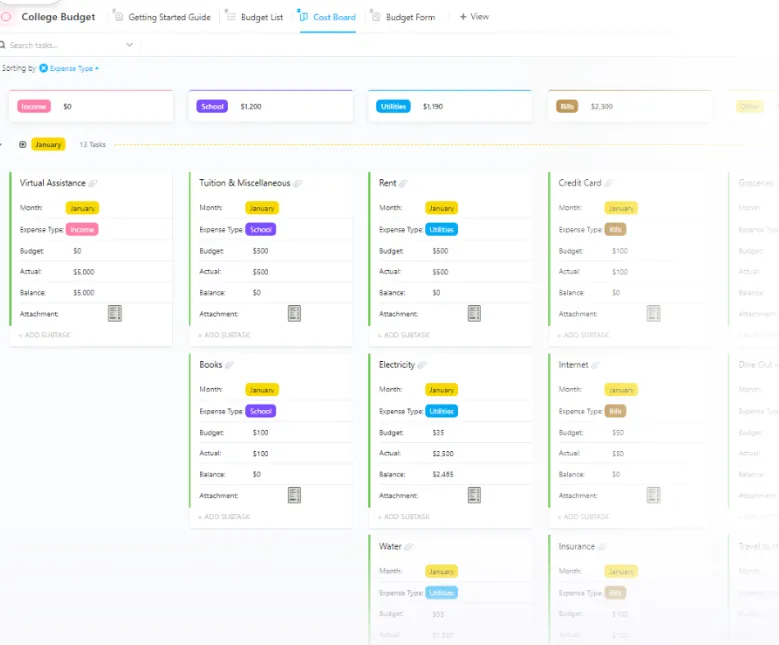Collapse the January task group
779x645 pixels.
point(22,145)
